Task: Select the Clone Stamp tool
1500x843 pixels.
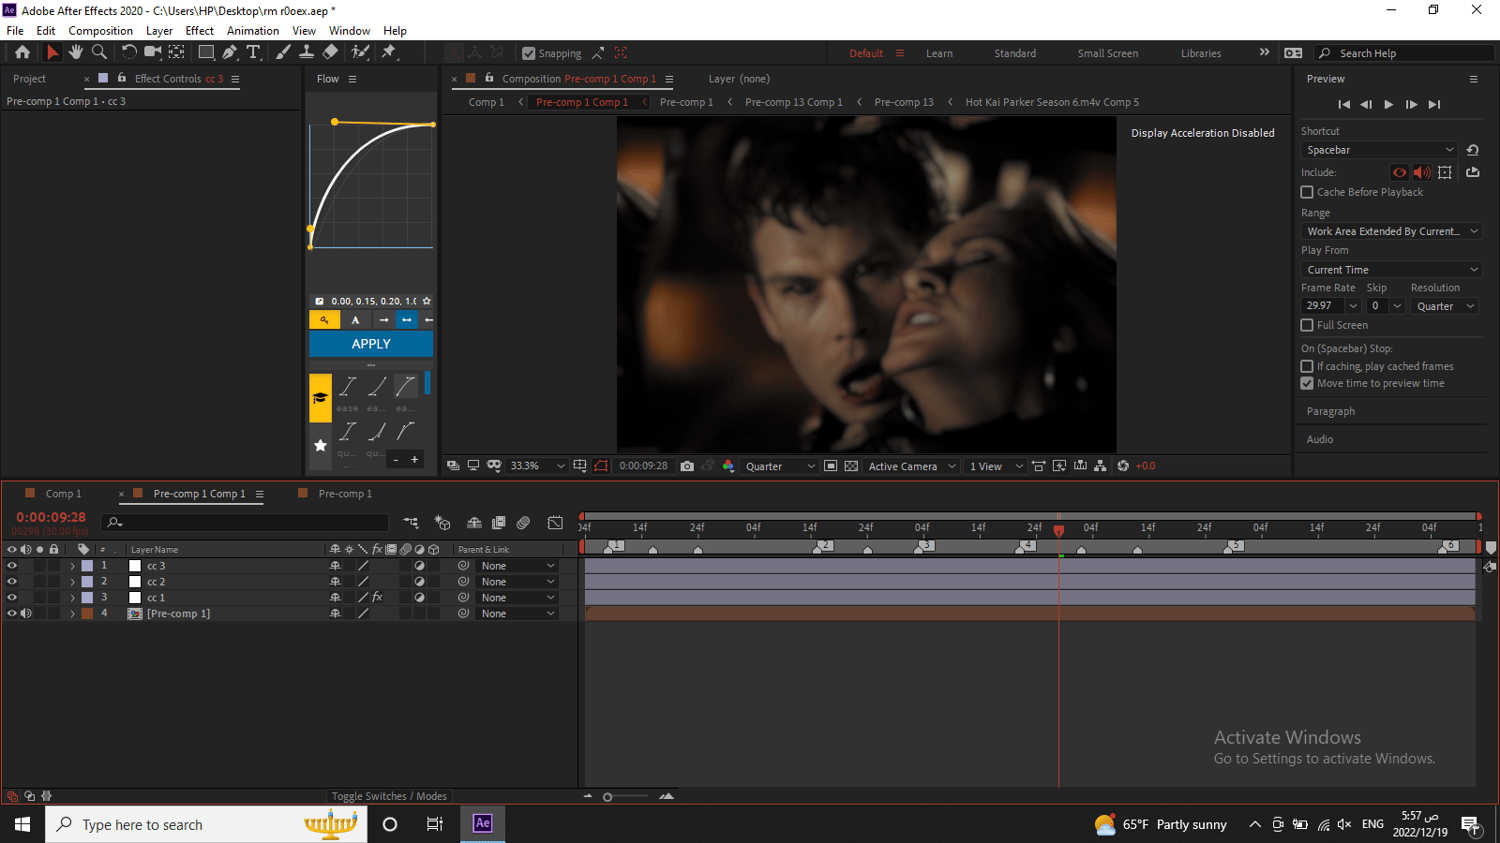Action: pyautogui.click(x=306, y=53)
